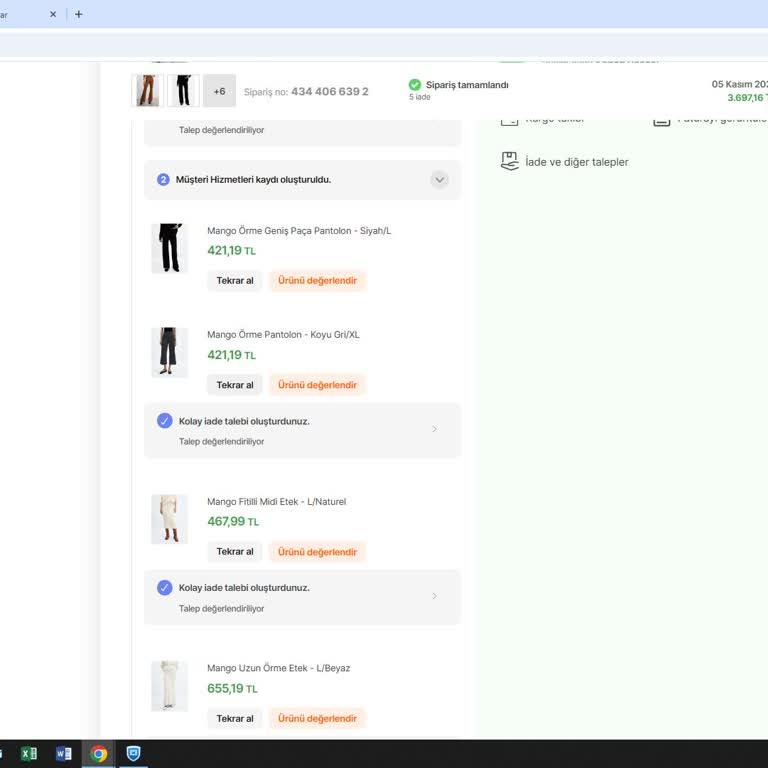Click Ürünü değerlendir for Geniş Paça Pantolon Siyah/L

(317, 281)
